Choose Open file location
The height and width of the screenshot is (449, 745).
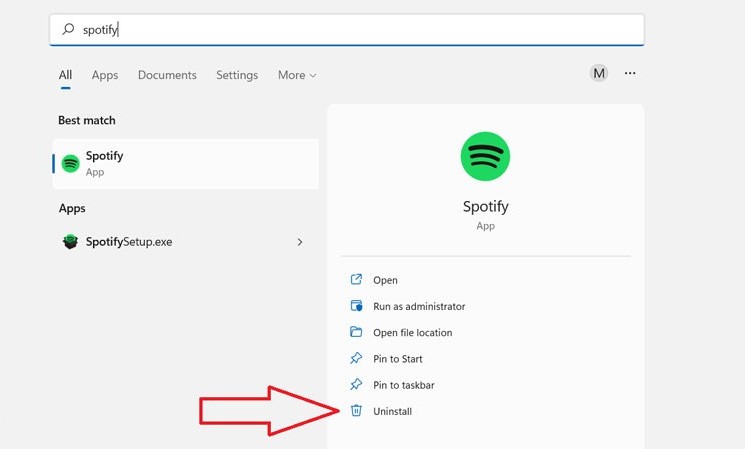[412, 333]
